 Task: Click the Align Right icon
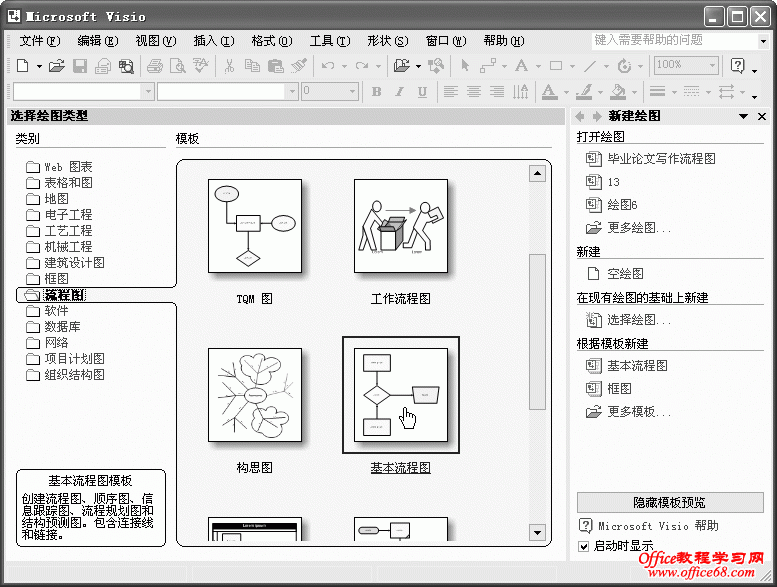coord(497,92)
